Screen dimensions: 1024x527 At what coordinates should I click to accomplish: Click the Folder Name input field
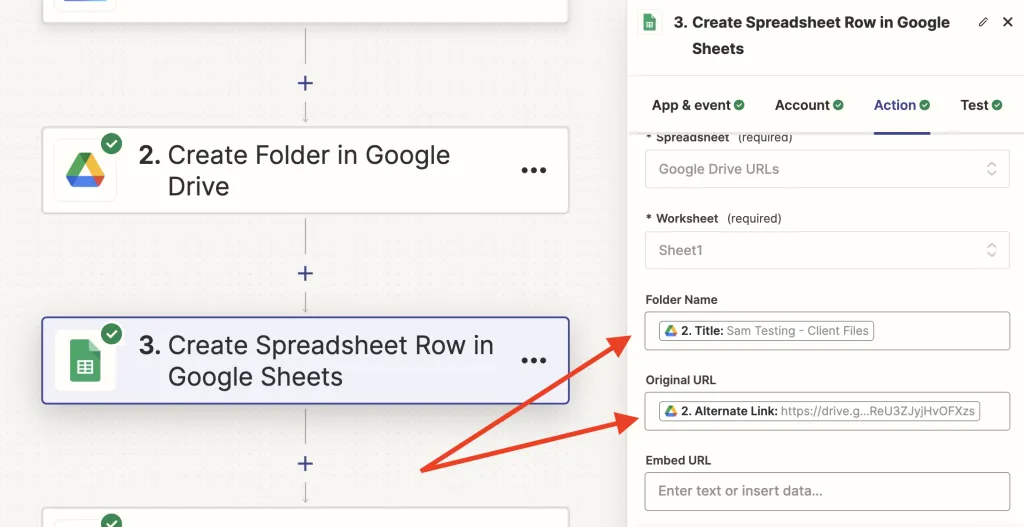click(827, 331)
